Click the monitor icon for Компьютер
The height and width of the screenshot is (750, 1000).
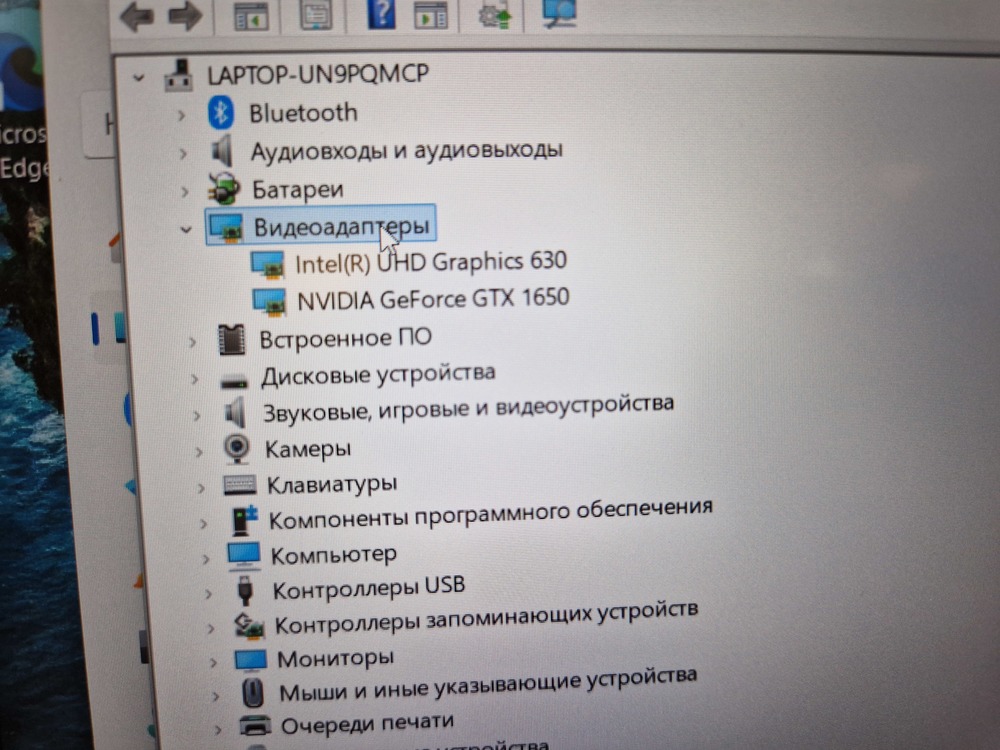(244, 555)
